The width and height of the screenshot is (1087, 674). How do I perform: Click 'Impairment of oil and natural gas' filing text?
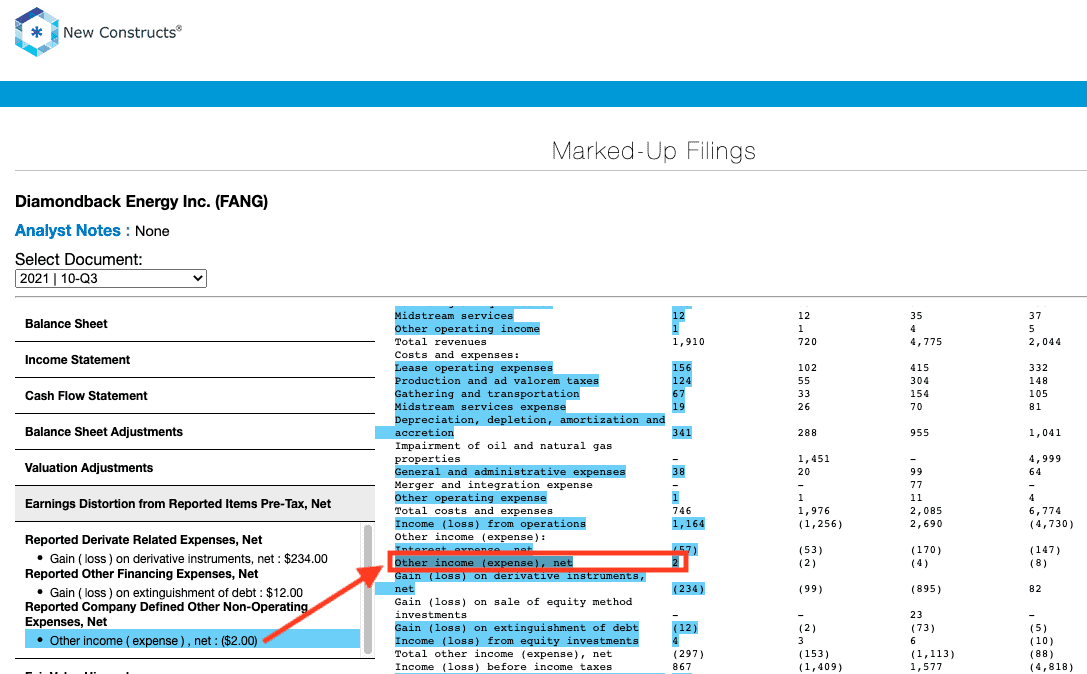pyautogui.click(x=503, y=446)
